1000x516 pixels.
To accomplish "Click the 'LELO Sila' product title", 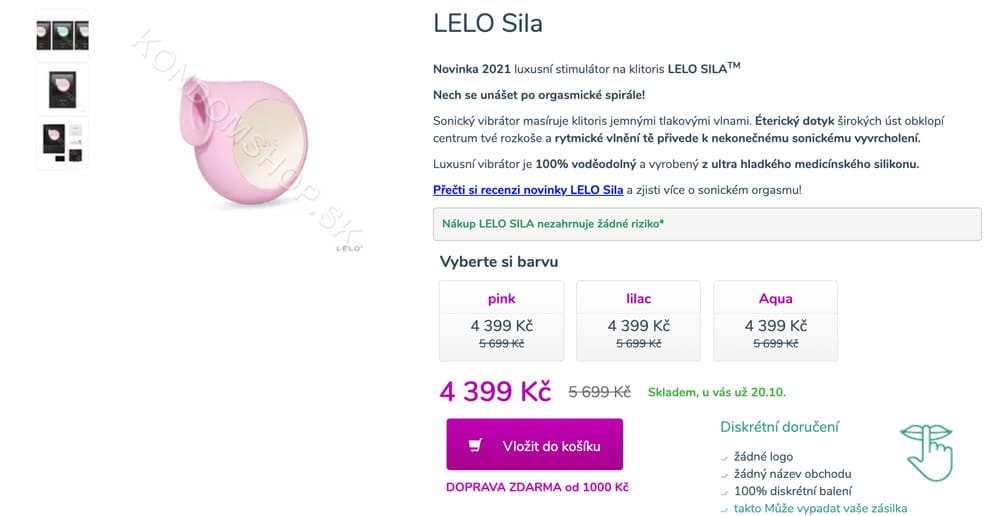I will (488, 24).
